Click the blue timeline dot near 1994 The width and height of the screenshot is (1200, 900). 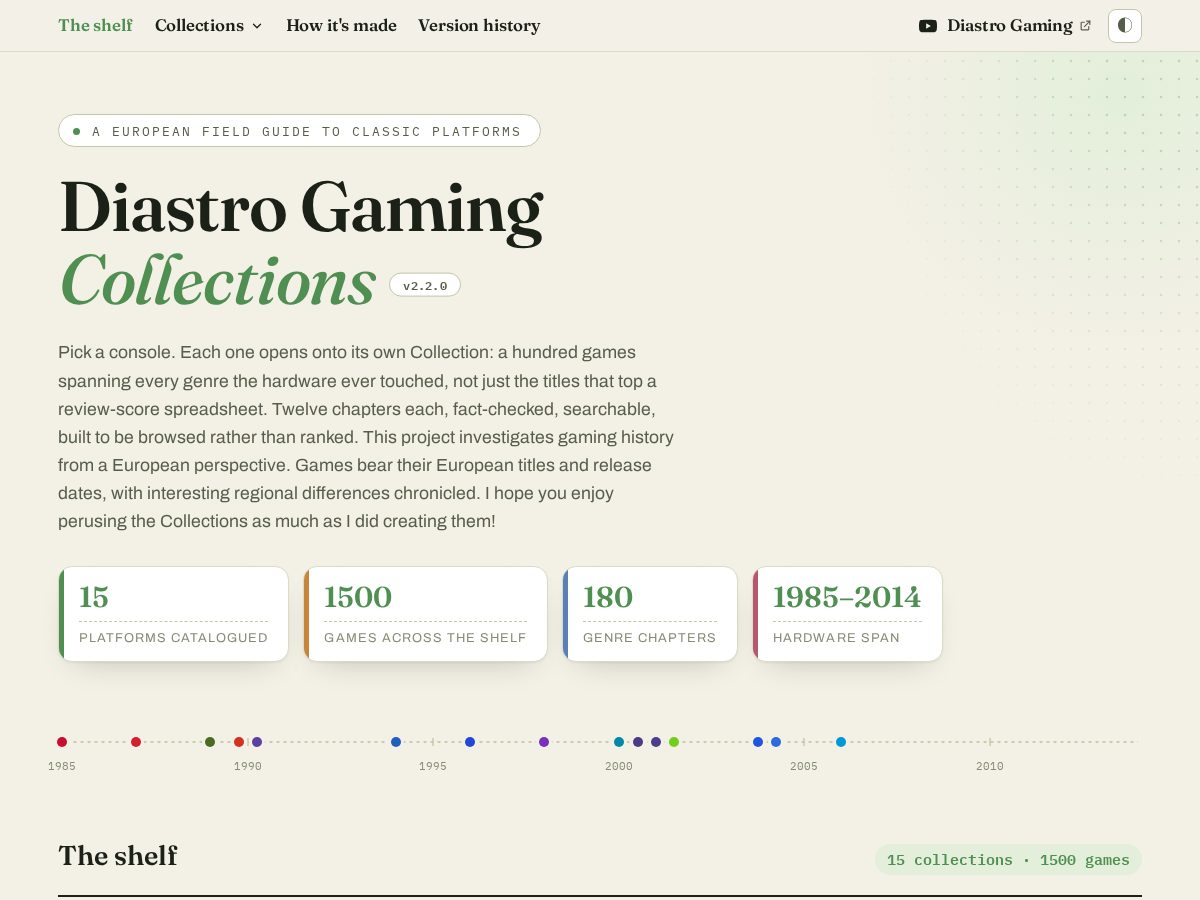point(396,742)
